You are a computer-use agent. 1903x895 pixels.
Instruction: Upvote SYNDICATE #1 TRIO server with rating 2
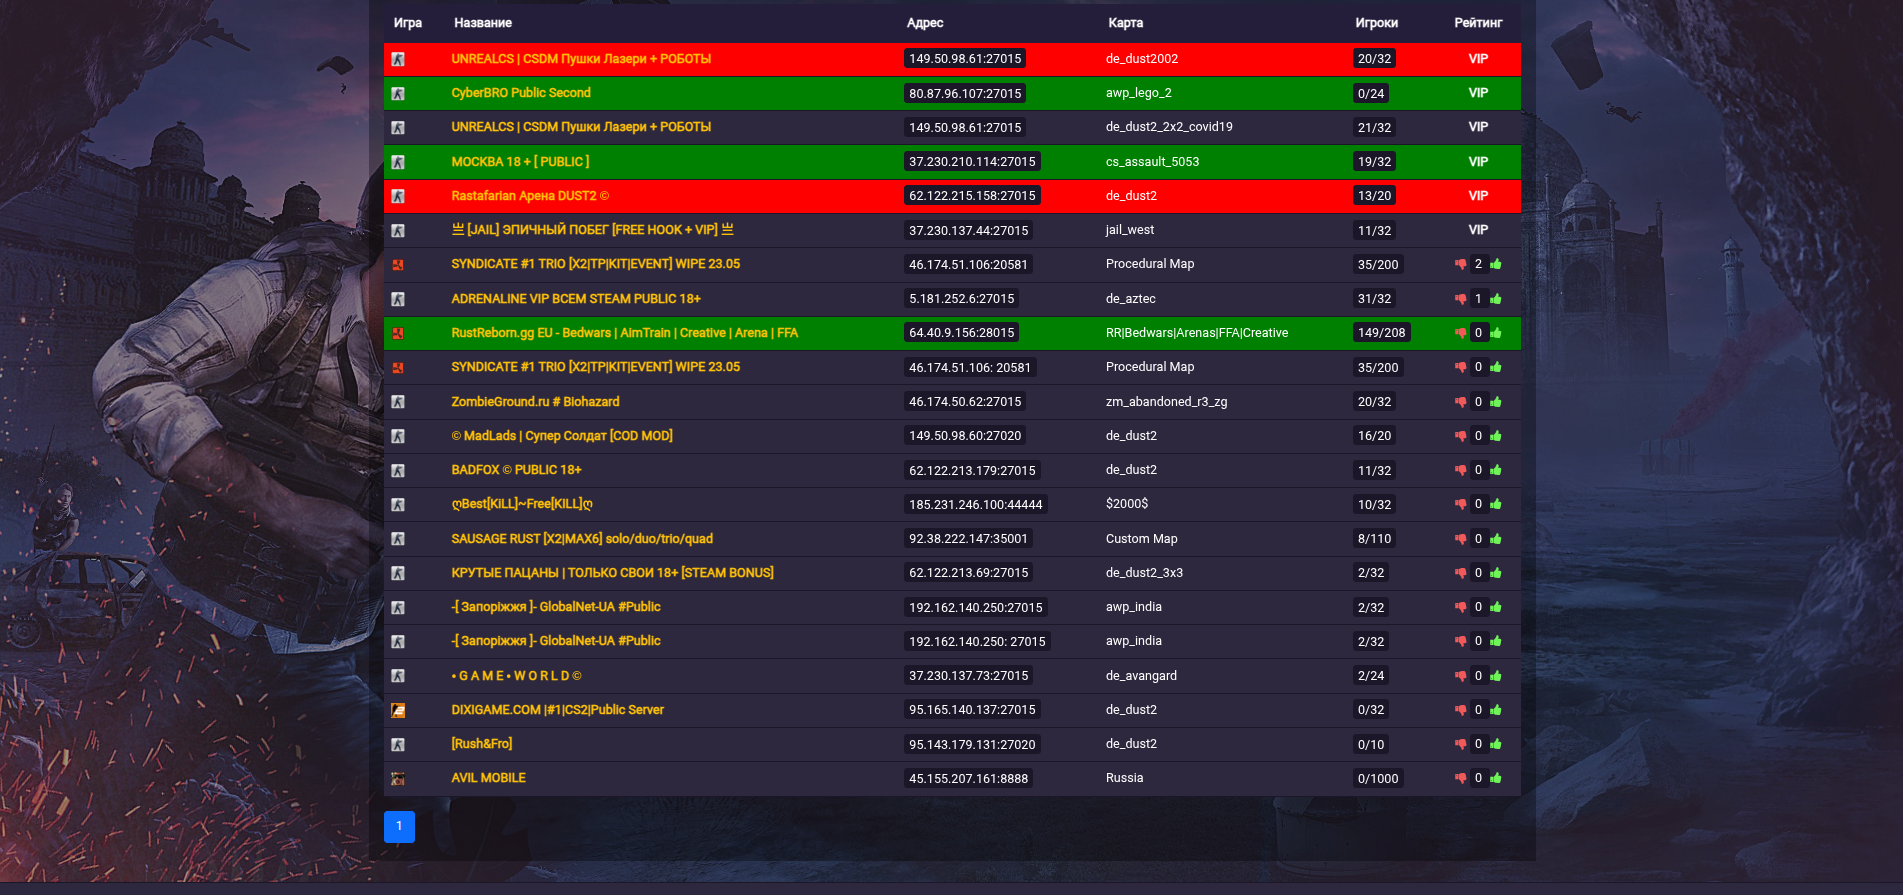click(x=1496, y=264)
